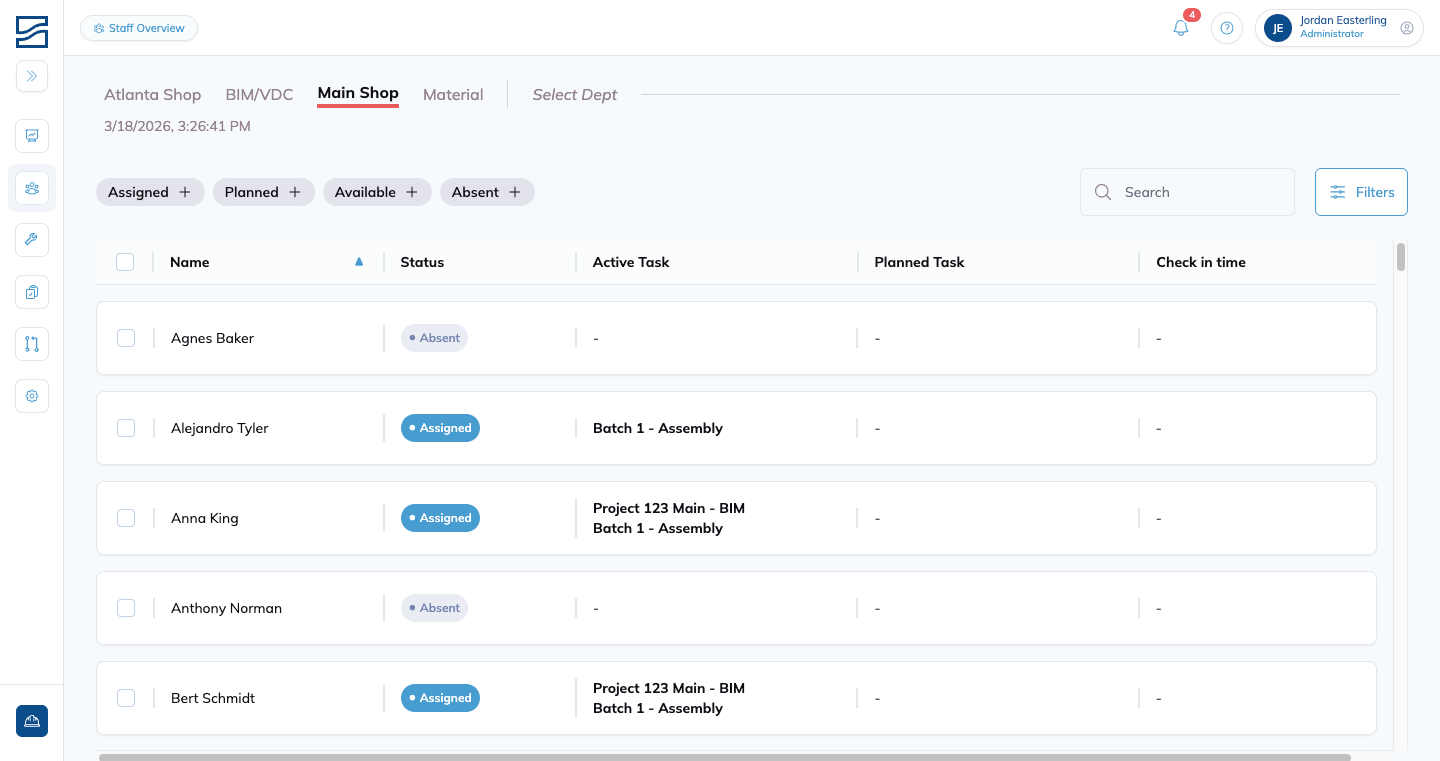Click Agnes Baker's Absent status badge
Screen dimensions: 1440x761
click(434, 338)
